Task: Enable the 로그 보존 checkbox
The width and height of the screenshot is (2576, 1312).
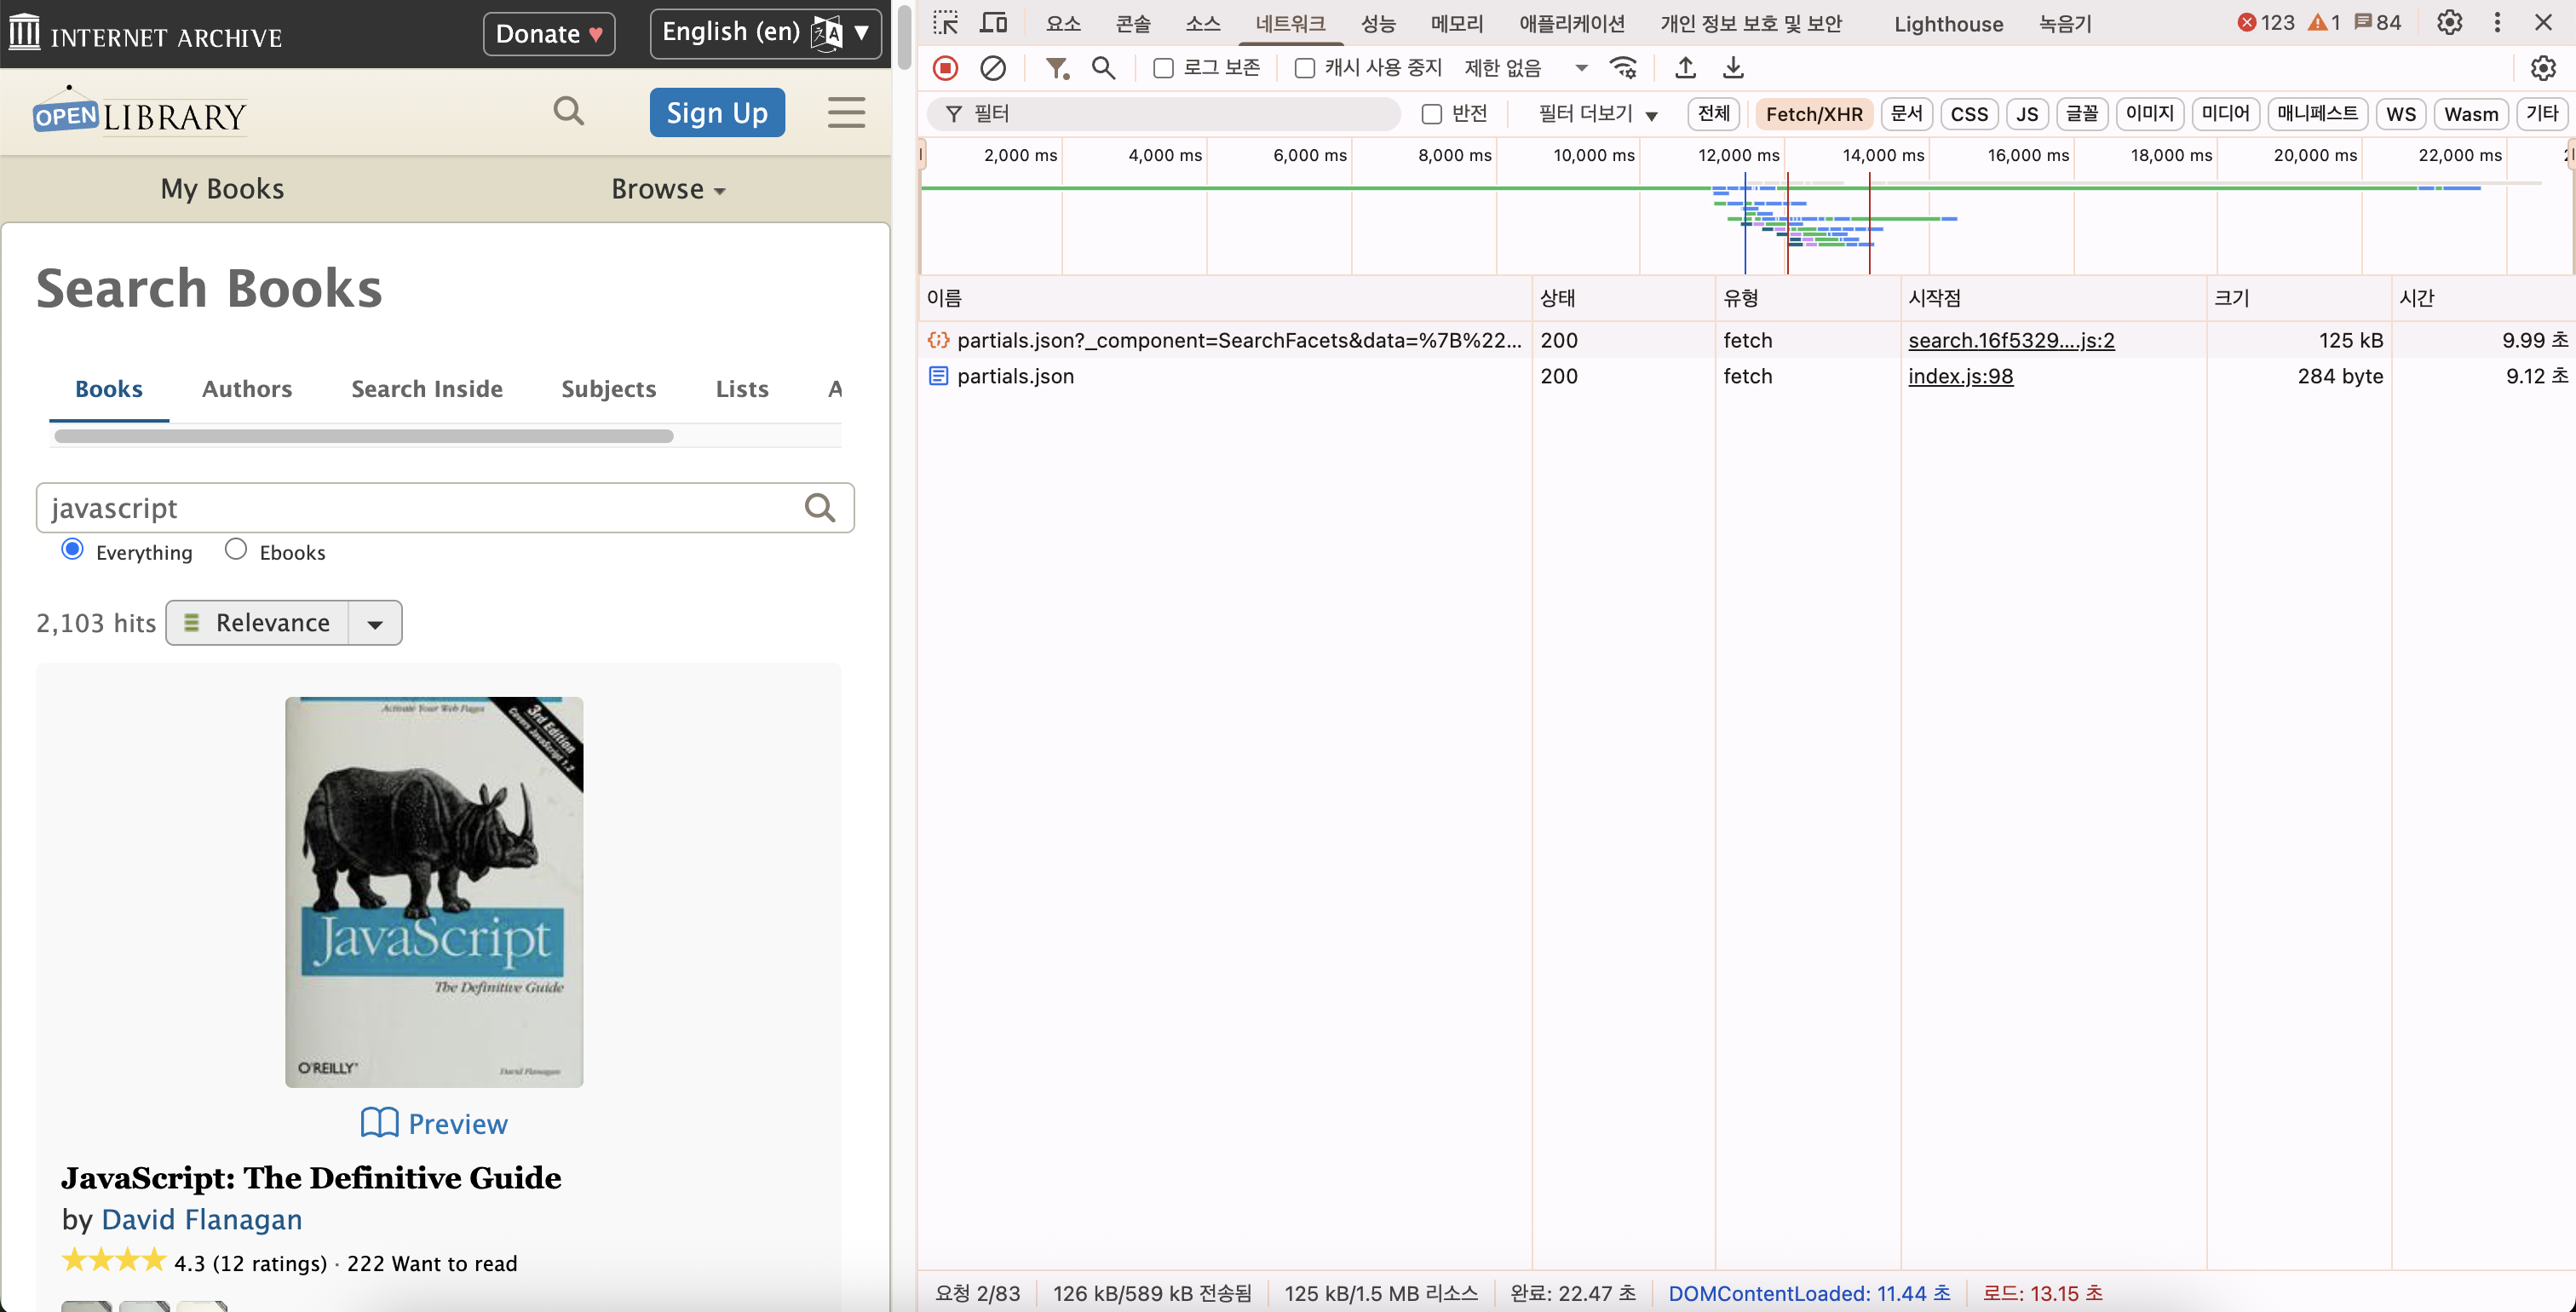Action: (1163, 68)
